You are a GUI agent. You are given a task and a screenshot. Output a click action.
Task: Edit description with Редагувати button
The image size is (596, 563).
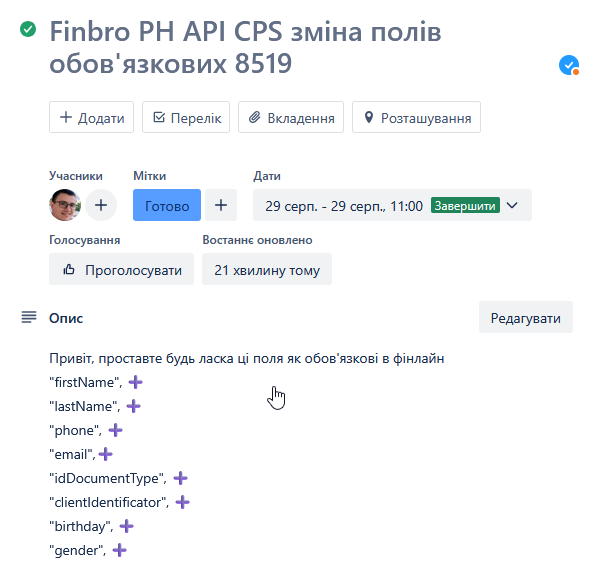pos(526,317)
